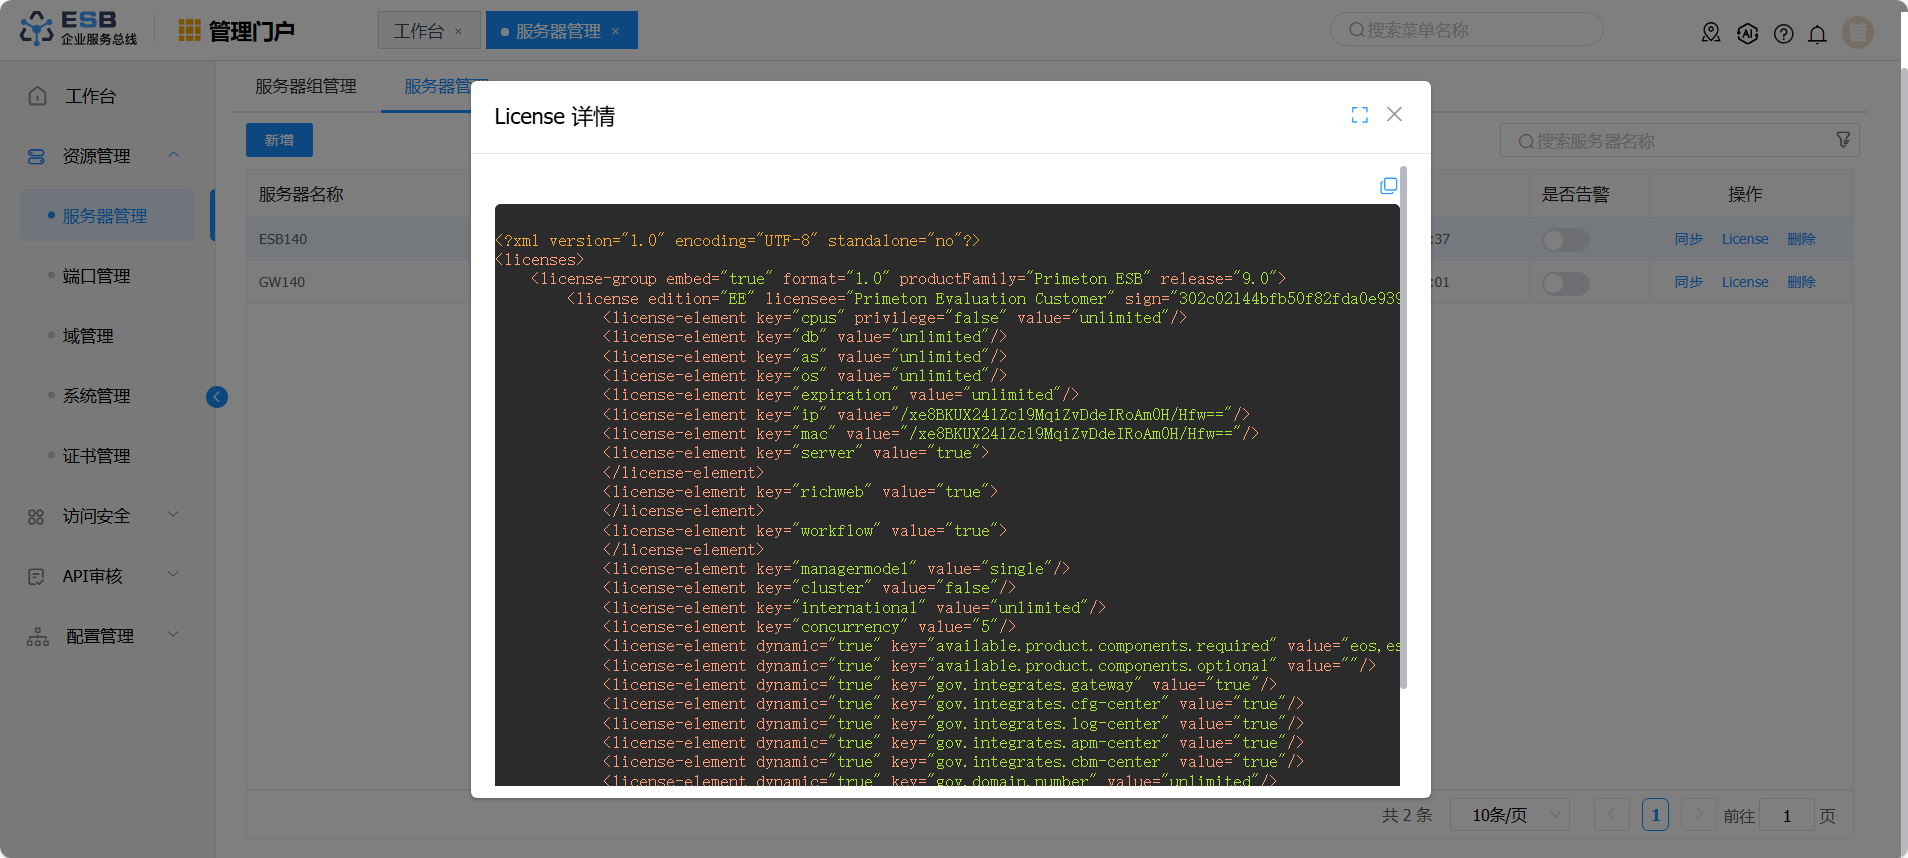Open the AI assistant icon in header
This screenshot has width=1908, height=858.
(x=1747, y=34)
